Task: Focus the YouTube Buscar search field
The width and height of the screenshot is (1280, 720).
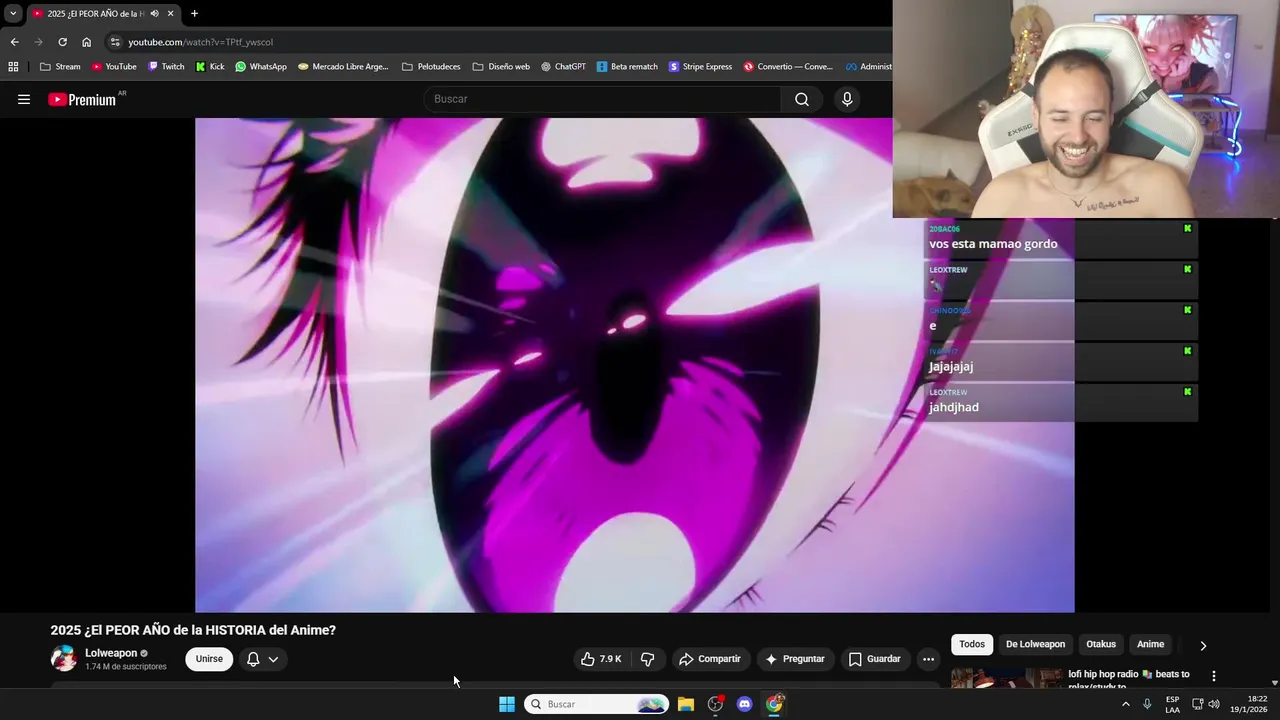Action: tap(603, 99)
